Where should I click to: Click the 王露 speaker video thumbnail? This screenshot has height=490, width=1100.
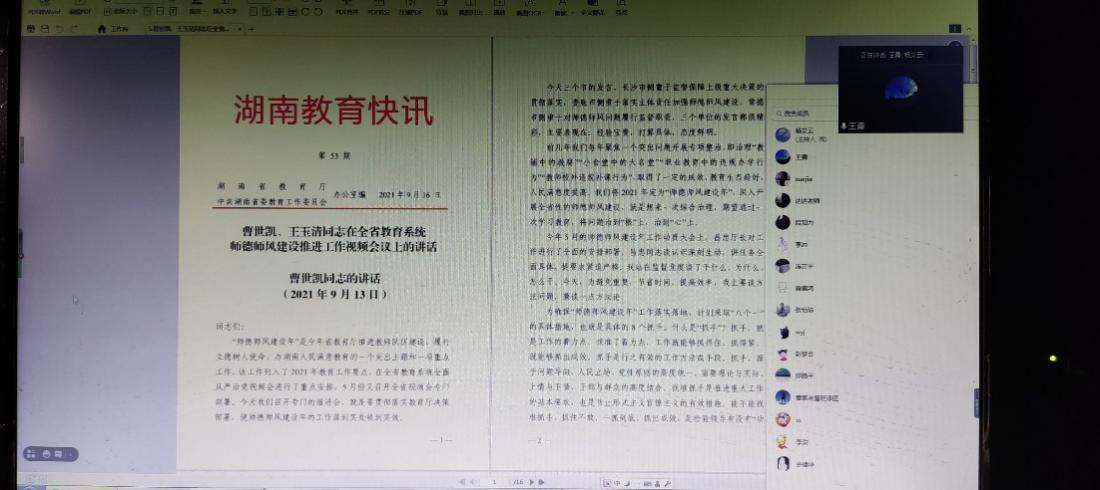click(x=900, y=89)
